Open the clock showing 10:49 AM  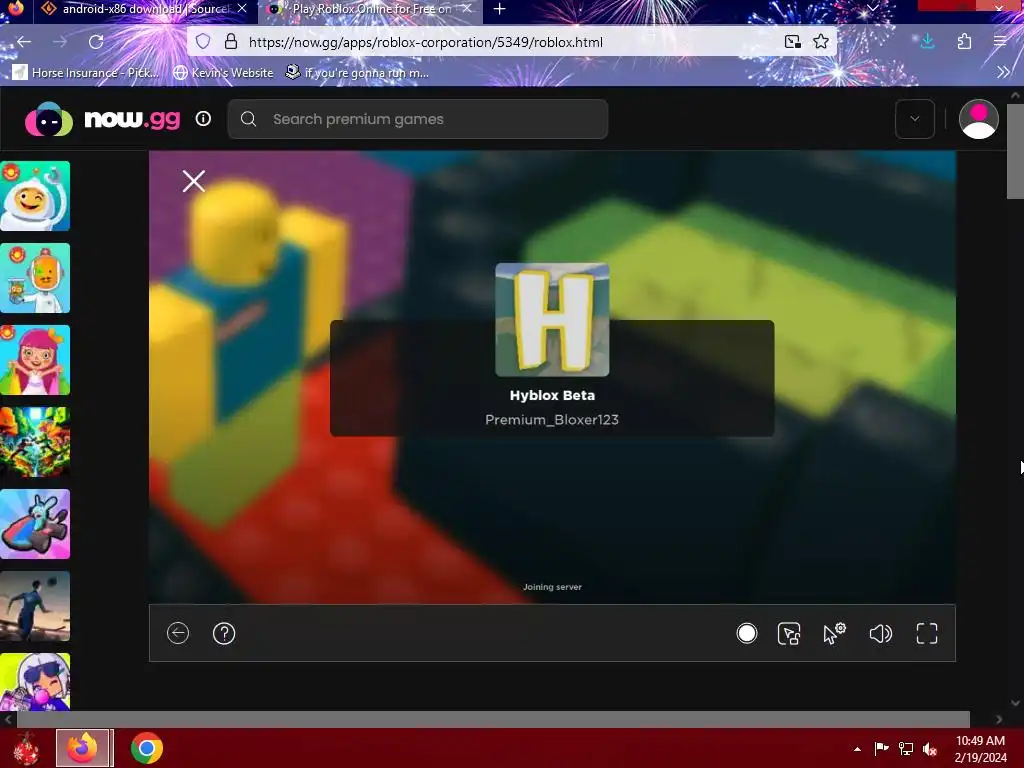click(x=980, y=748)
